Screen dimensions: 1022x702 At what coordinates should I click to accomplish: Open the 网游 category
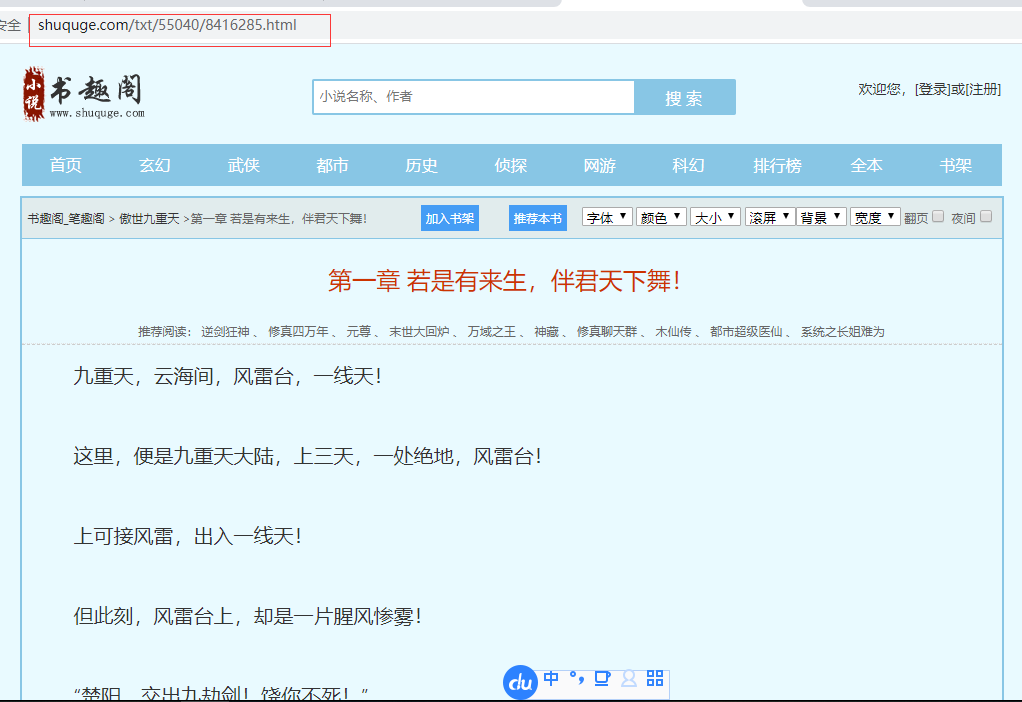(x=600, y=165)
